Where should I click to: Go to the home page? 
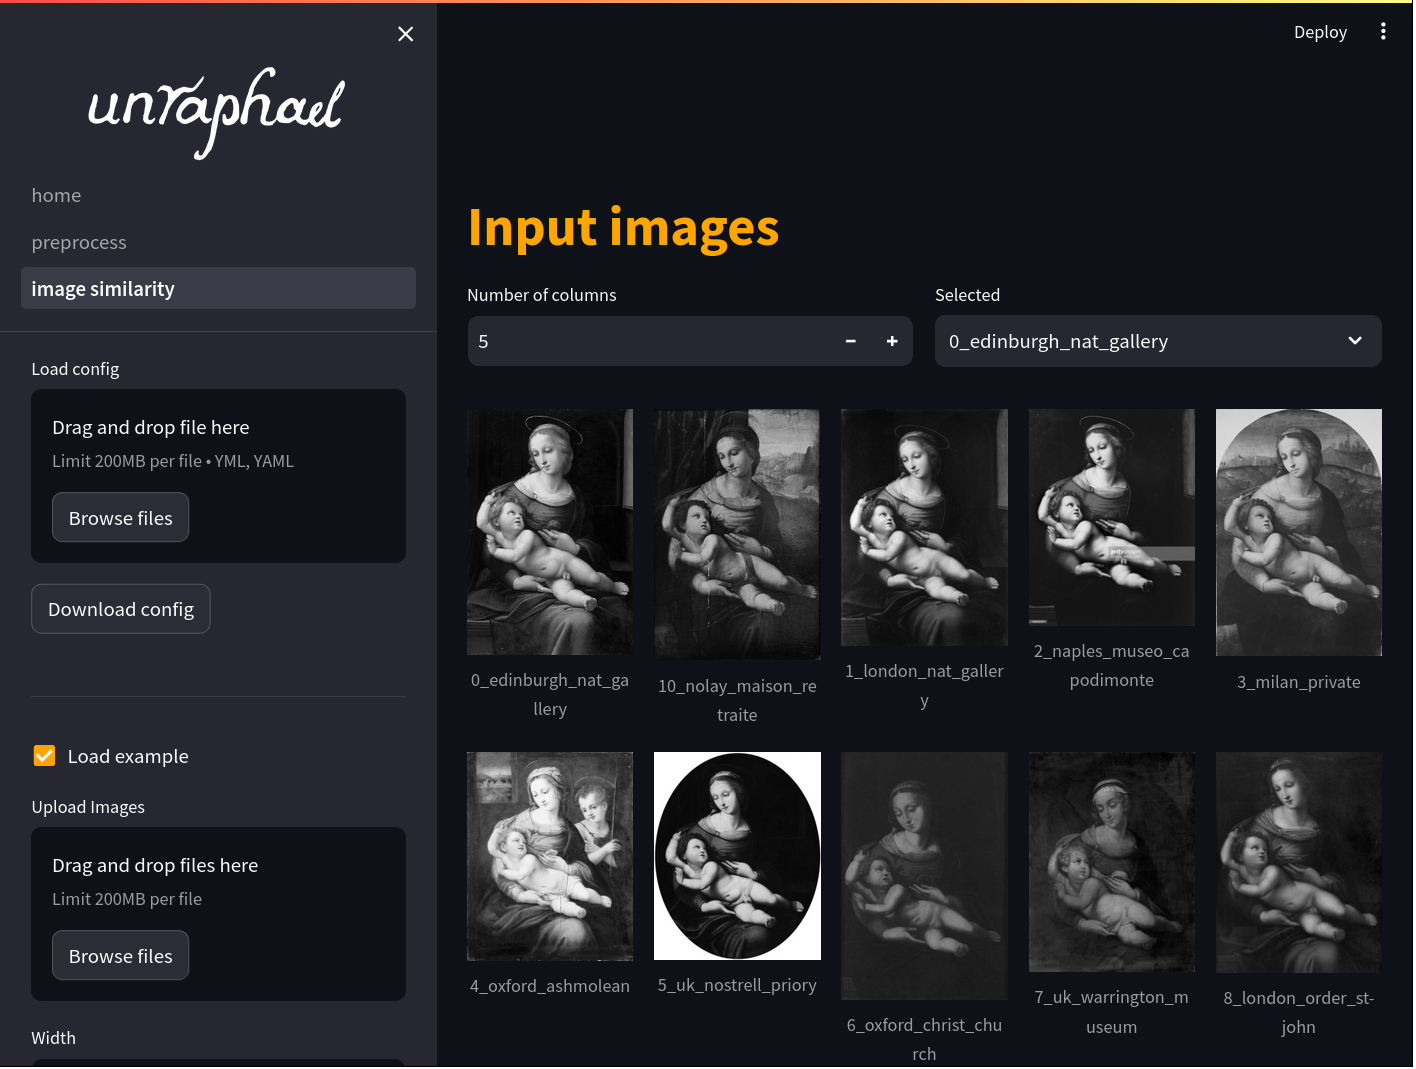(56, 196)
